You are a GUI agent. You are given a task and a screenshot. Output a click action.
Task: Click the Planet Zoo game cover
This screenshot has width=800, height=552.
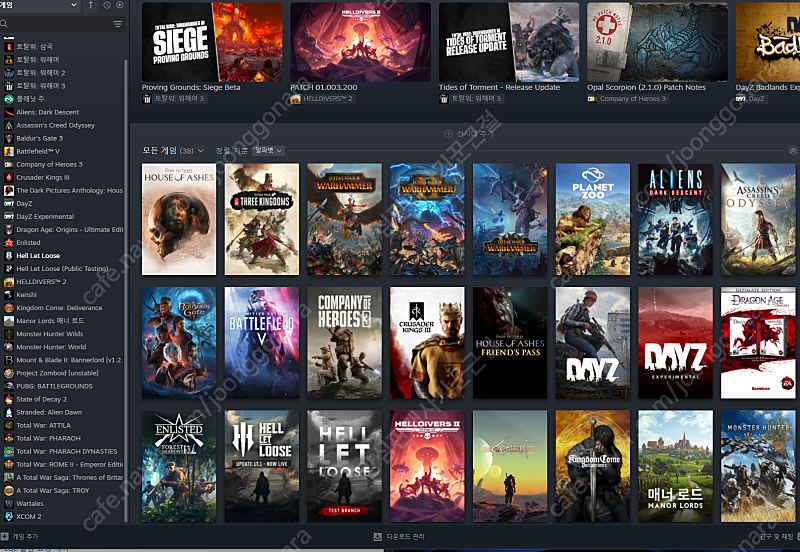click(x=593, y=219)
